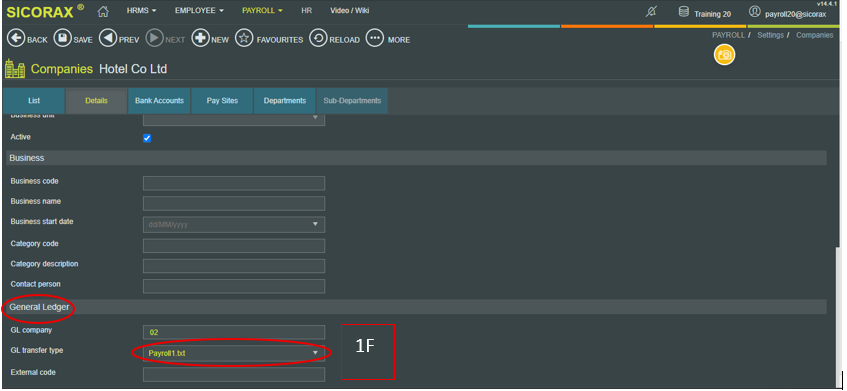Create a record with the NEW plus icon
This screenshot has width=847, height=391.
(x=200, y=38)
